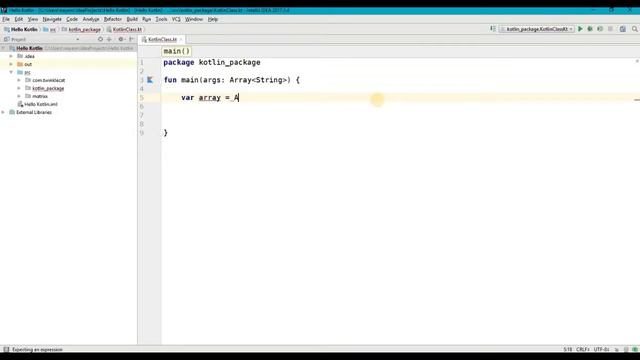Open the Refactor menu

click(113, 19)
